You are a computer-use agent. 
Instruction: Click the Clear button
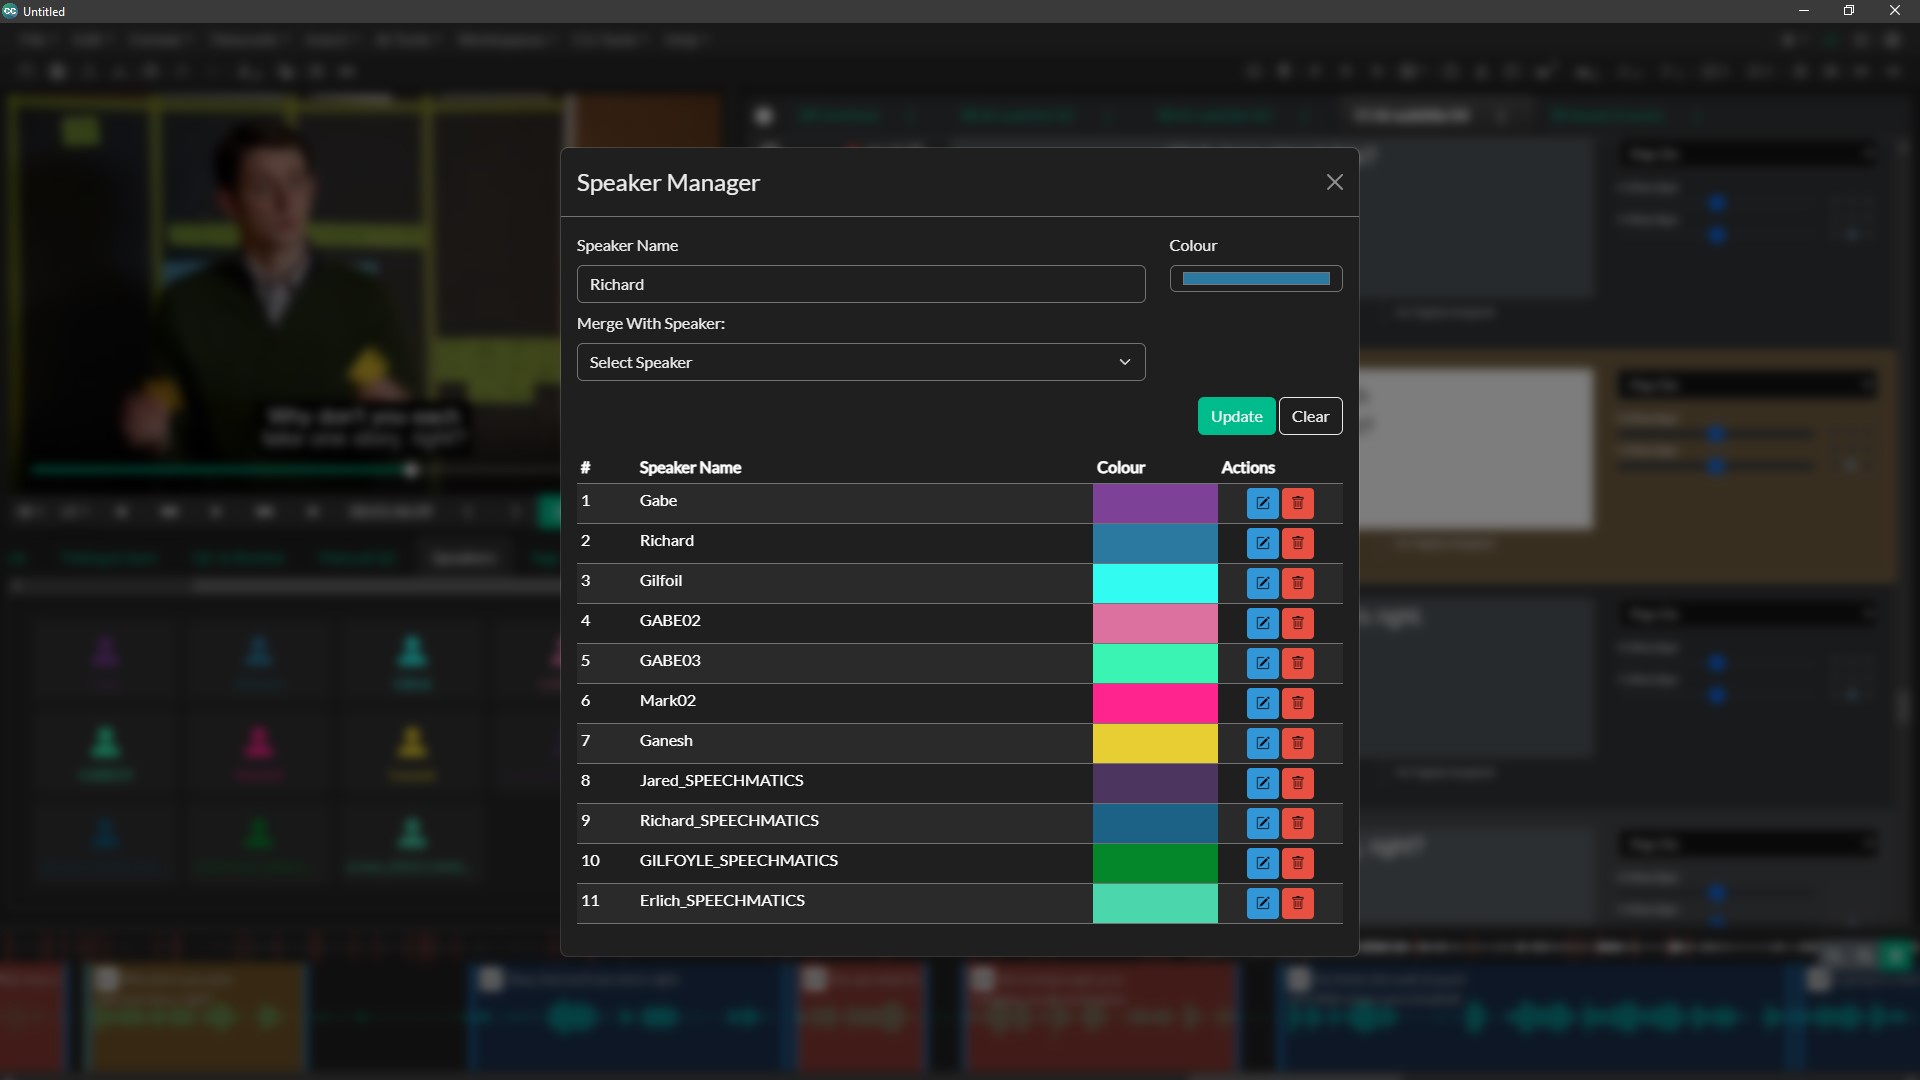pyautogui.click(x=1310, y=416)
